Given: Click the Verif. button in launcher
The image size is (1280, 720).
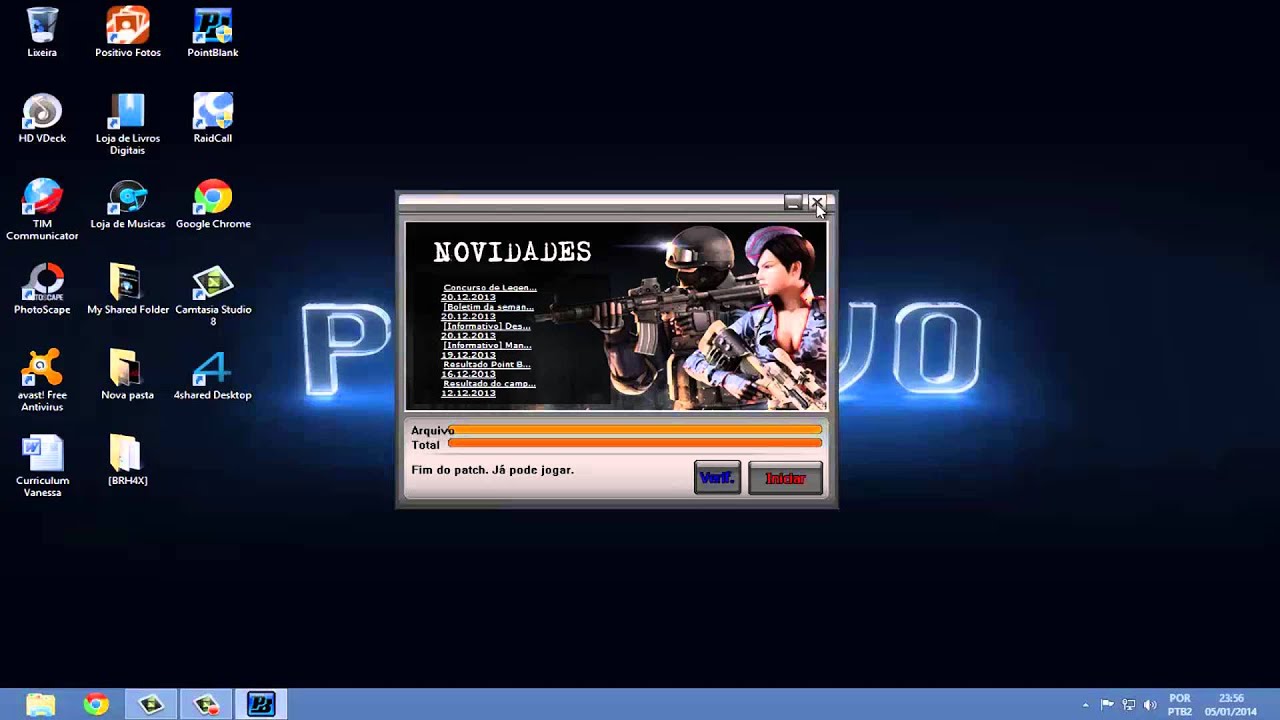Looking at the screenshot, I should coord(717,478).
